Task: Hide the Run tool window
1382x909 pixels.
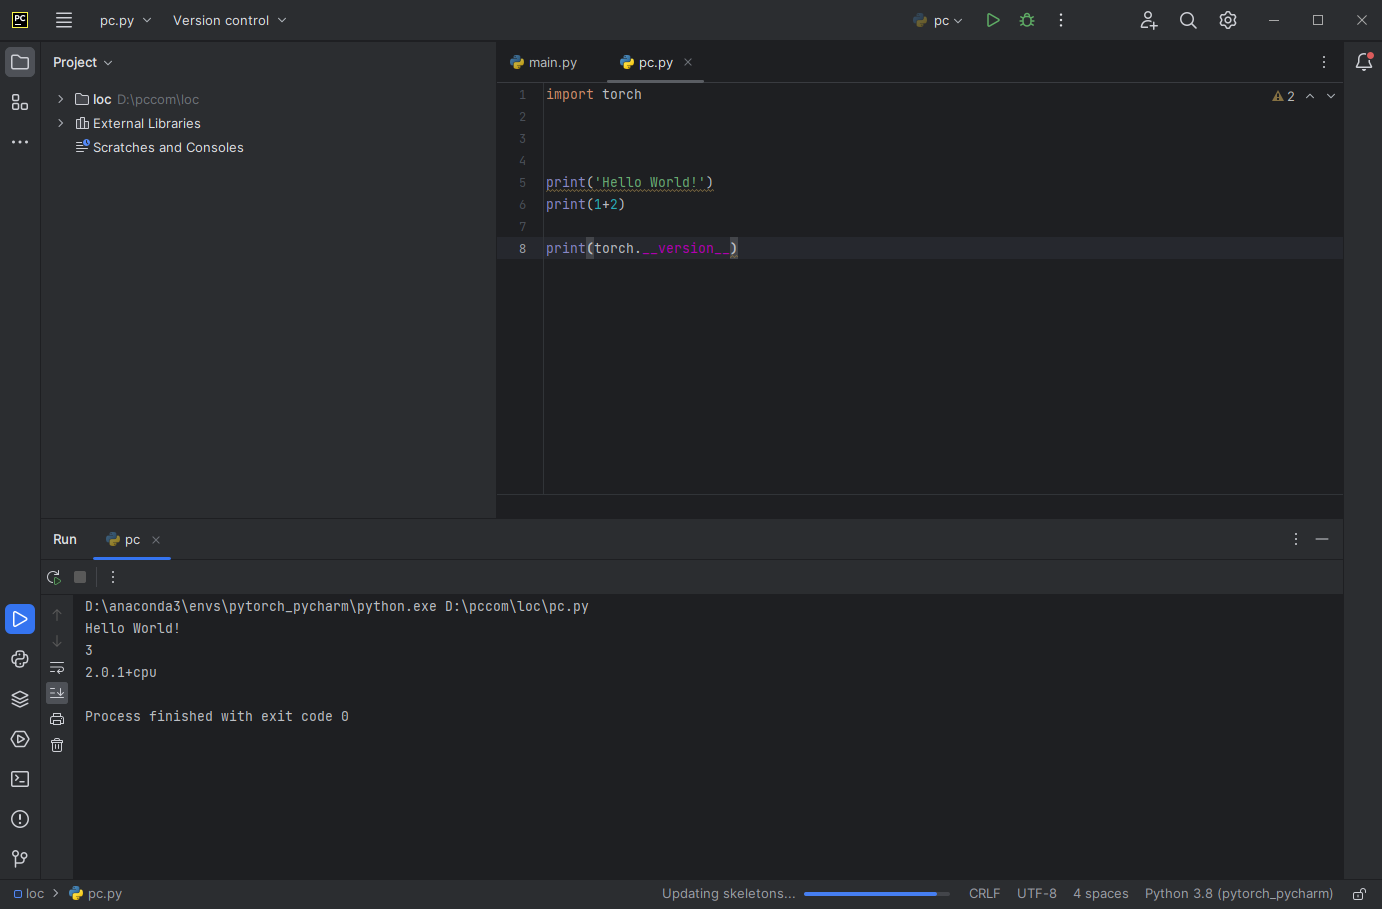Action: tap(1322, 539)
